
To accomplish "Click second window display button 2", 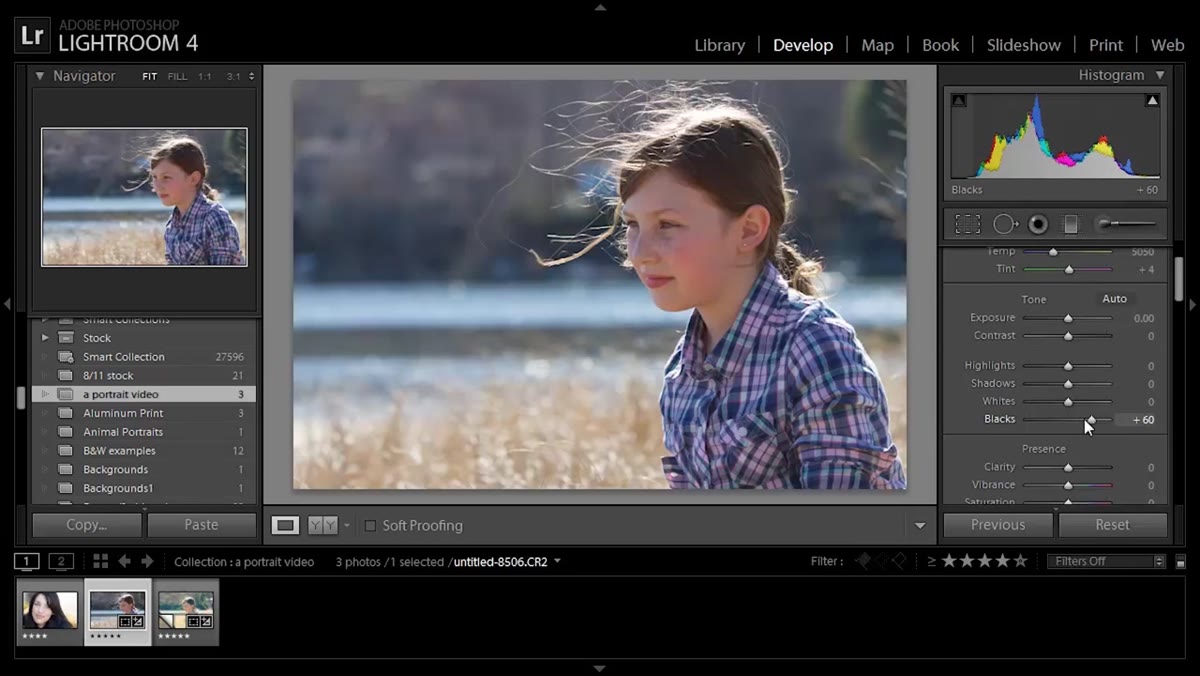I will coord(61,561).
